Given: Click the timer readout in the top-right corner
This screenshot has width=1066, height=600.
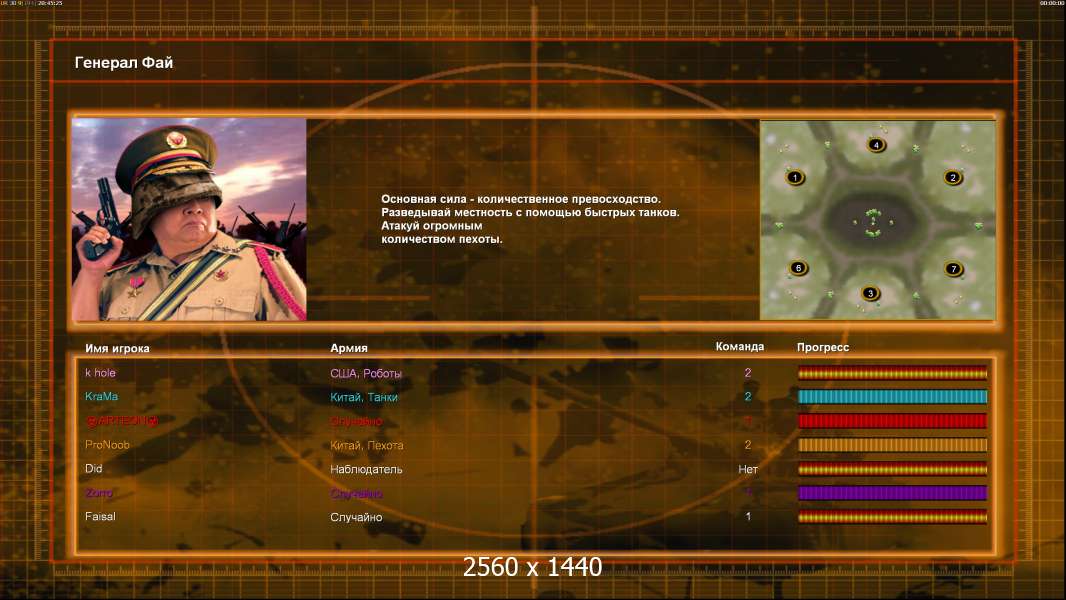Looking at the screenshot, I should coord(1051,3).
